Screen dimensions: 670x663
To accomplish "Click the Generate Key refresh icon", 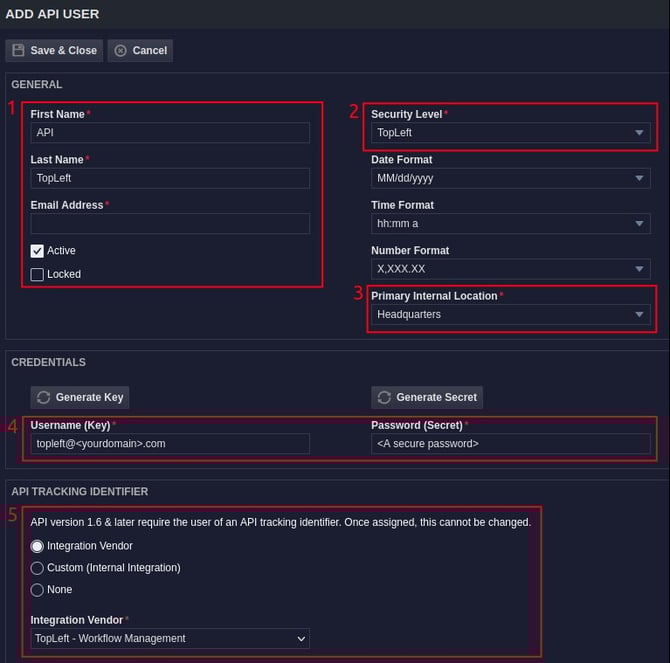I will click(43, 397).
